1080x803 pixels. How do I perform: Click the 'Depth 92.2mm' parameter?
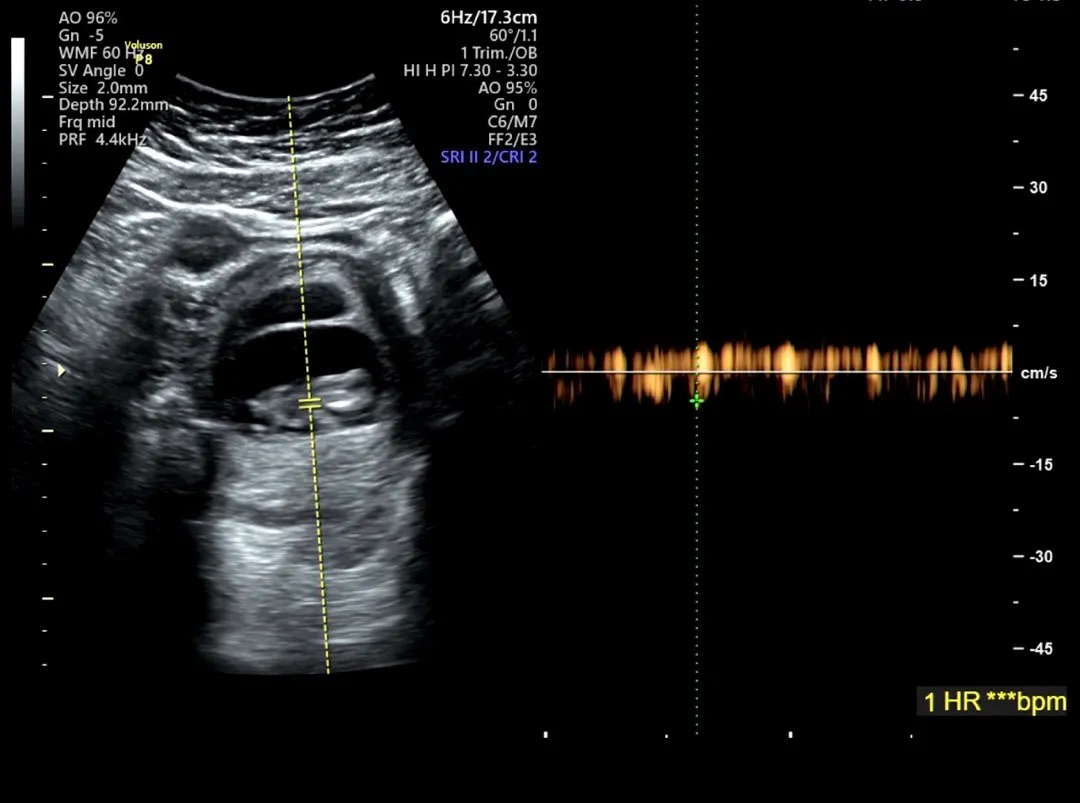point(114,105)
